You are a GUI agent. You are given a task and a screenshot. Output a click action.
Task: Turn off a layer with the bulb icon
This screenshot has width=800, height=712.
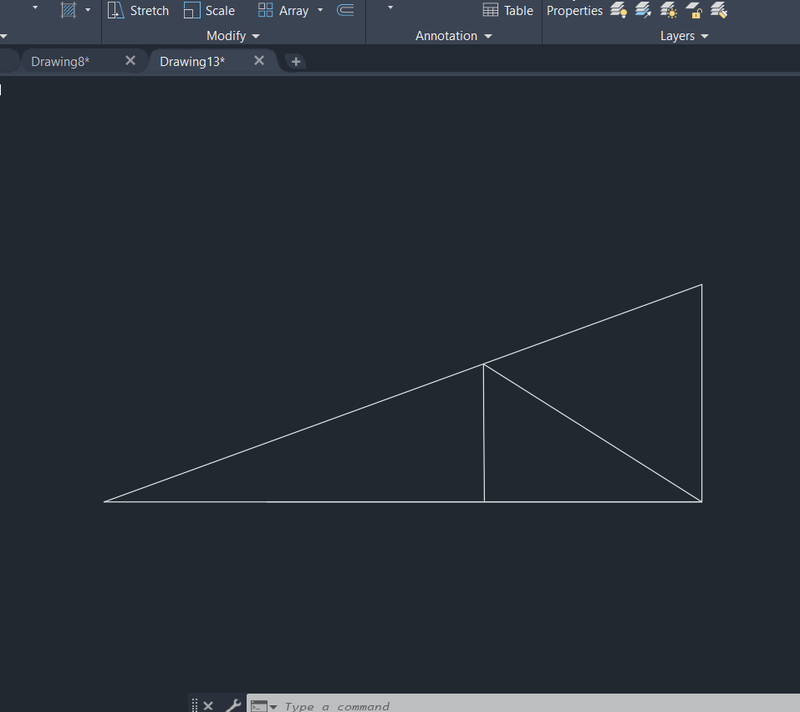pos(618,11)
